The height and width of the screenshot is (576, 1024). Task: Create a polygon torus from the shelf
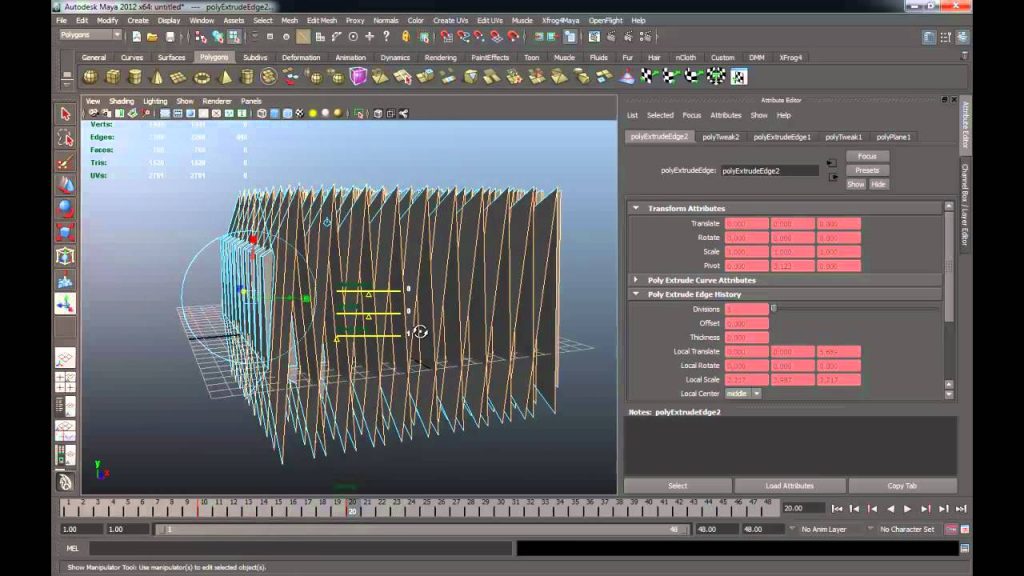[202, 77]
